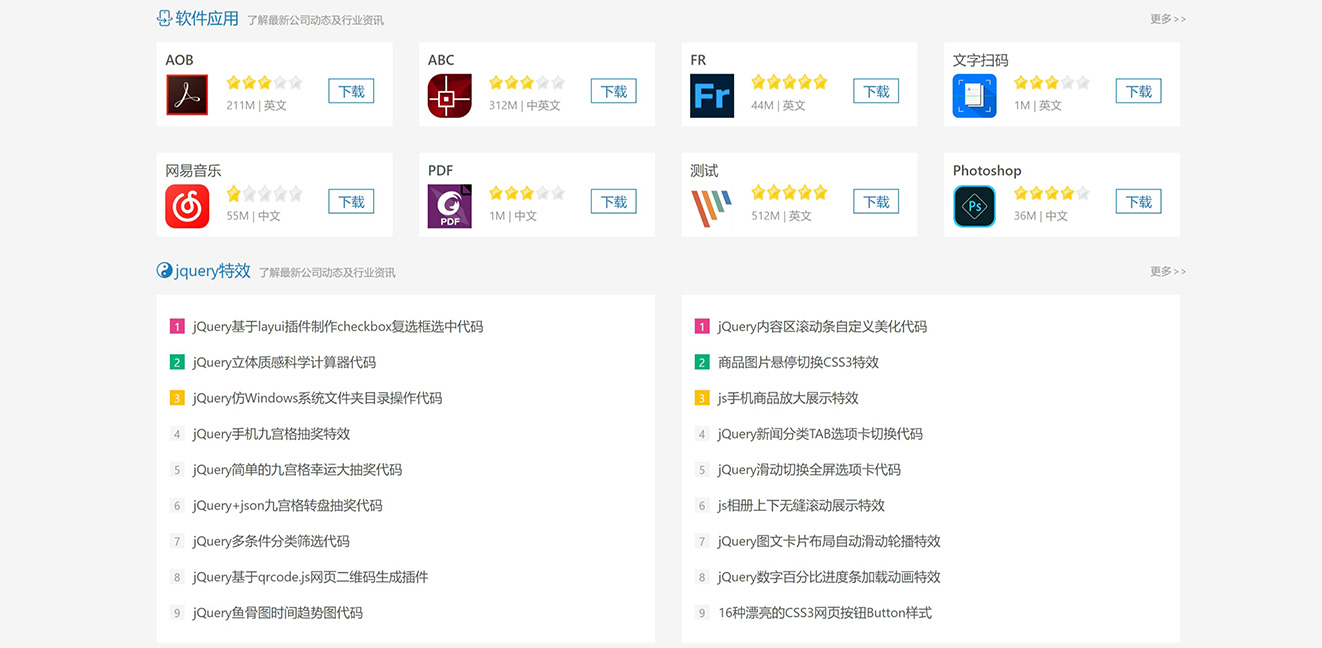This screenshot has height=648, width=1322.
Task: Click the 网易音乐 star rating
Action: click(x=264, y=193)
